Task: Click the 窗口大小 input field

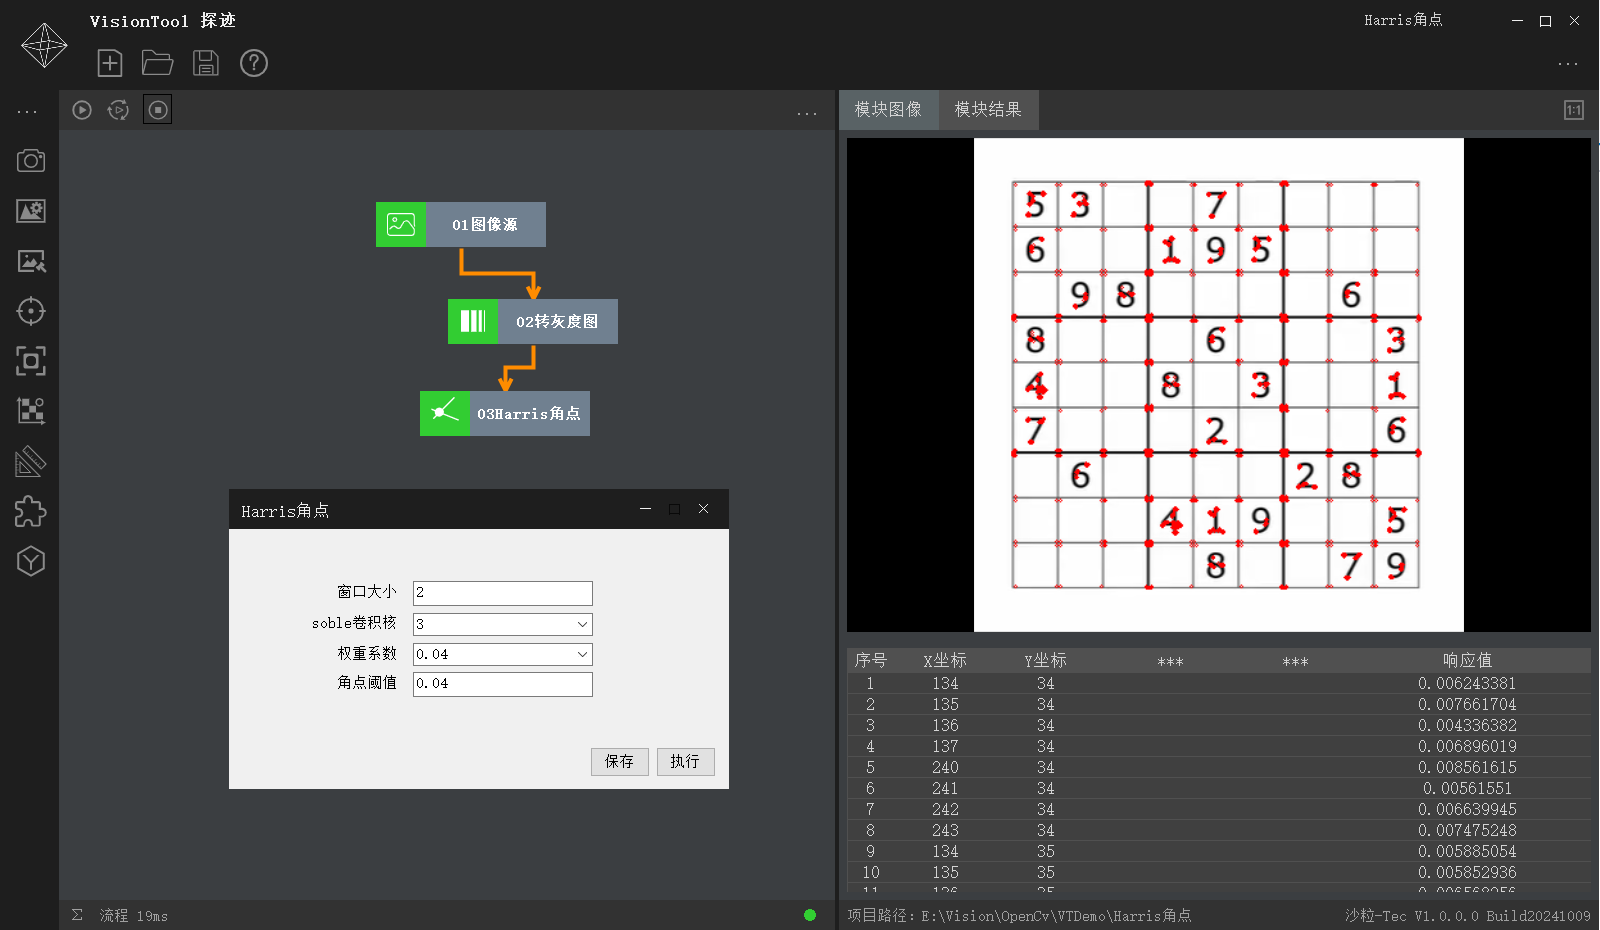Action: [503, 593]
